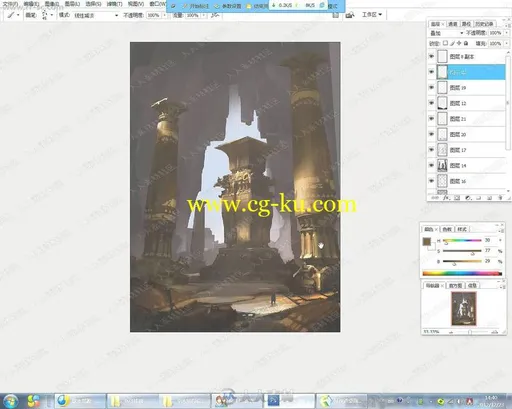
Task: Open flow slider arrow in options bar
Action: 204,15
